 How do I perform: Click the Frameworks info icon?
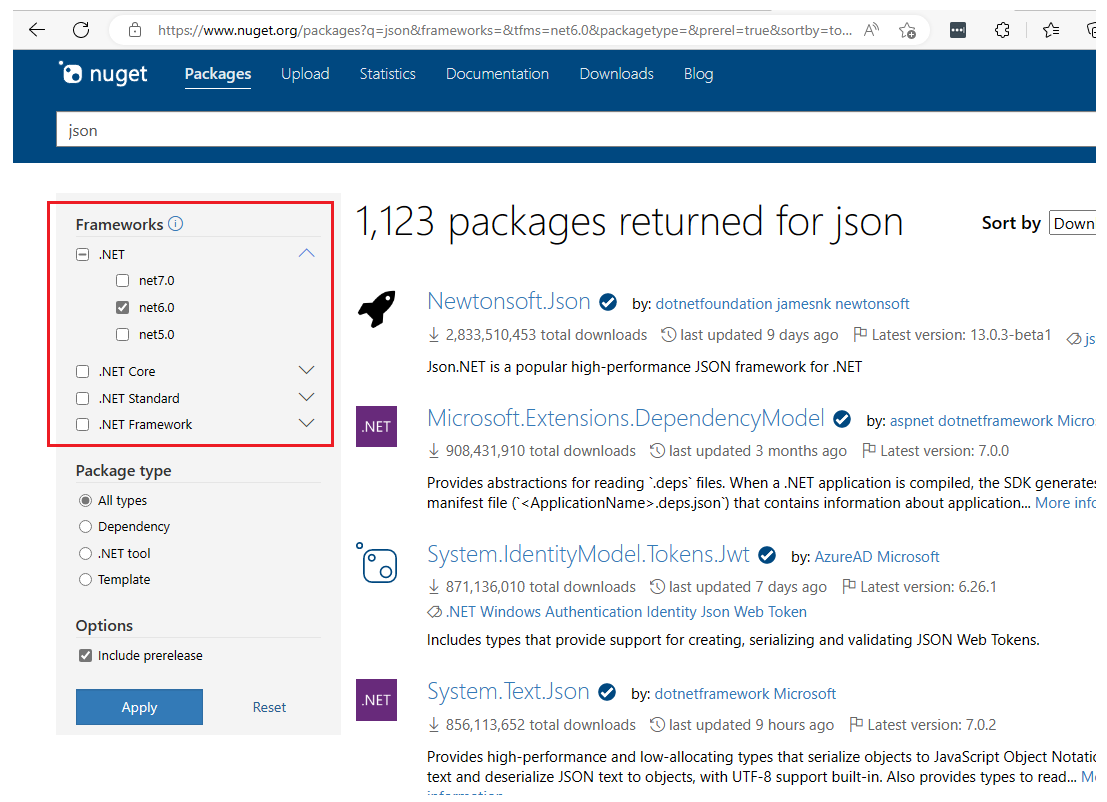[176, 224]
